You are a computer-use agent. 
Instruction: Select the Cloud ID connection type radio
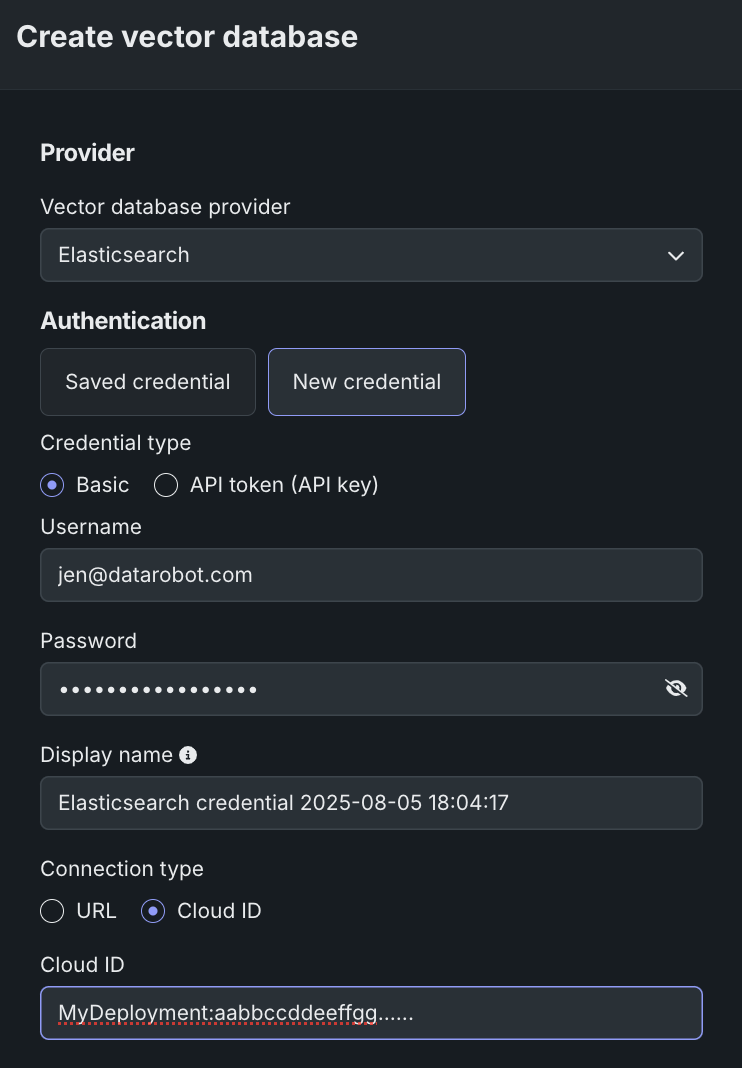(x=153, y=911)
